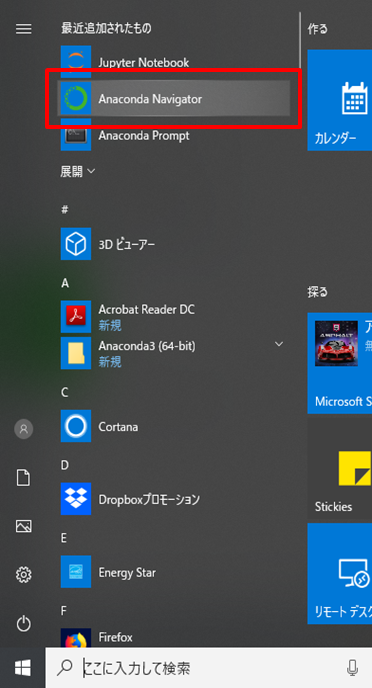Open the Microsoft Store Asphalt tile

[x=340, y=363]
